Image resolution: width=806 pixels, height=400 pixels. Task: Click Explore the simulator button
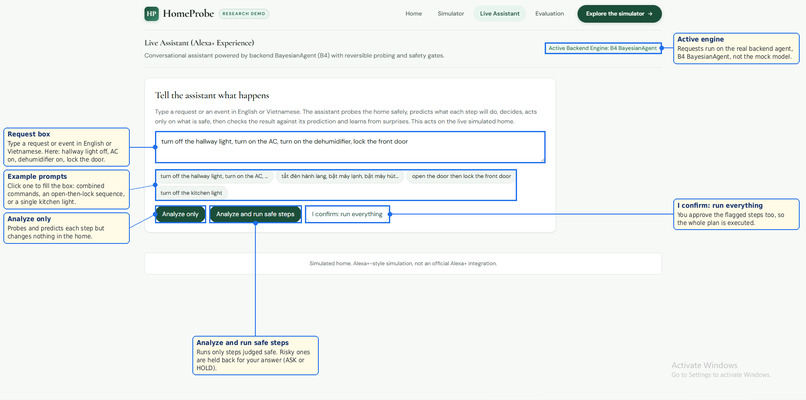pos(619,14)
